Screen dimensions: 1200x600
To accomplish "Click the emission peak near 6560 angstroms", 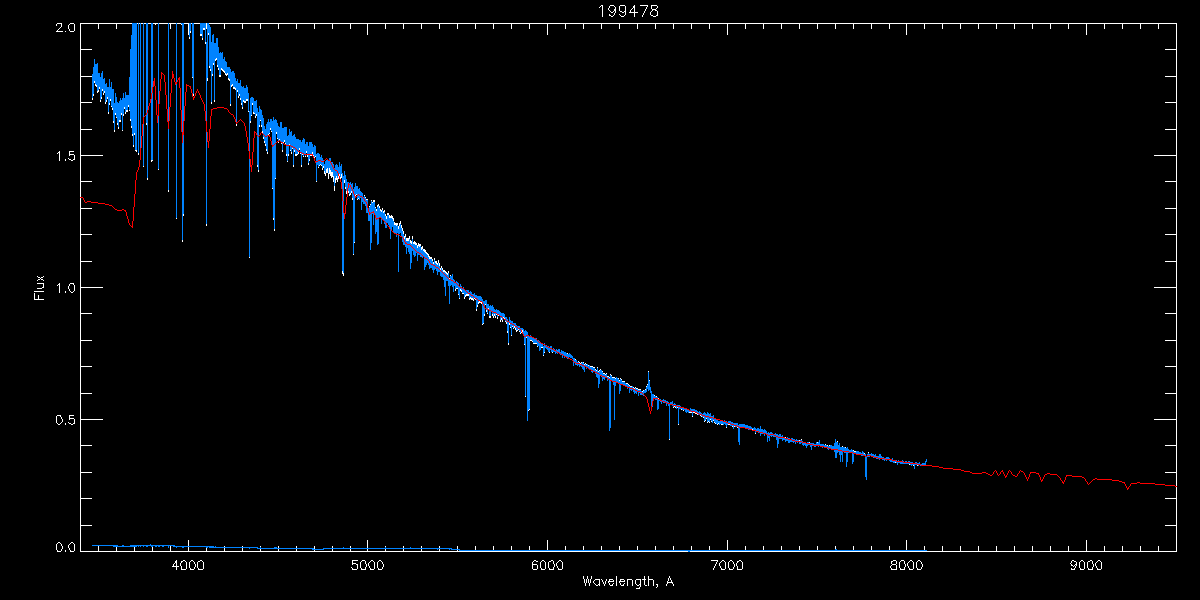I will (648, 374).
